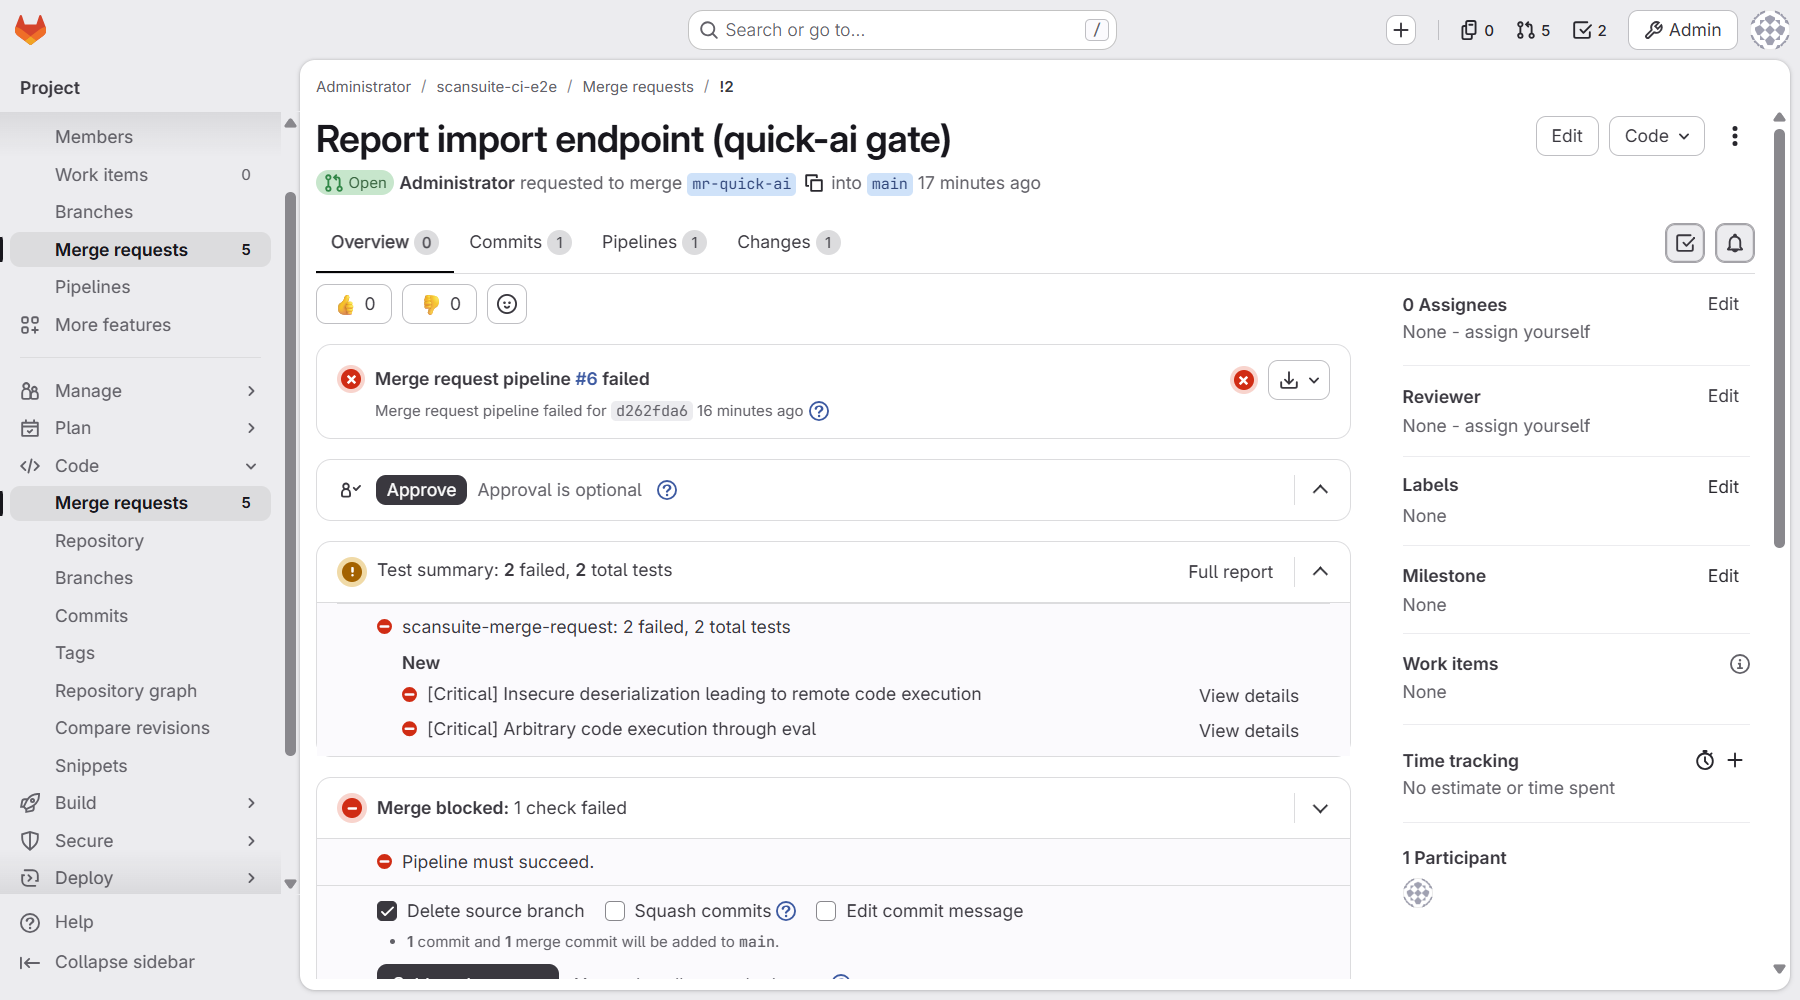Collapse the test summary section

1320,571
